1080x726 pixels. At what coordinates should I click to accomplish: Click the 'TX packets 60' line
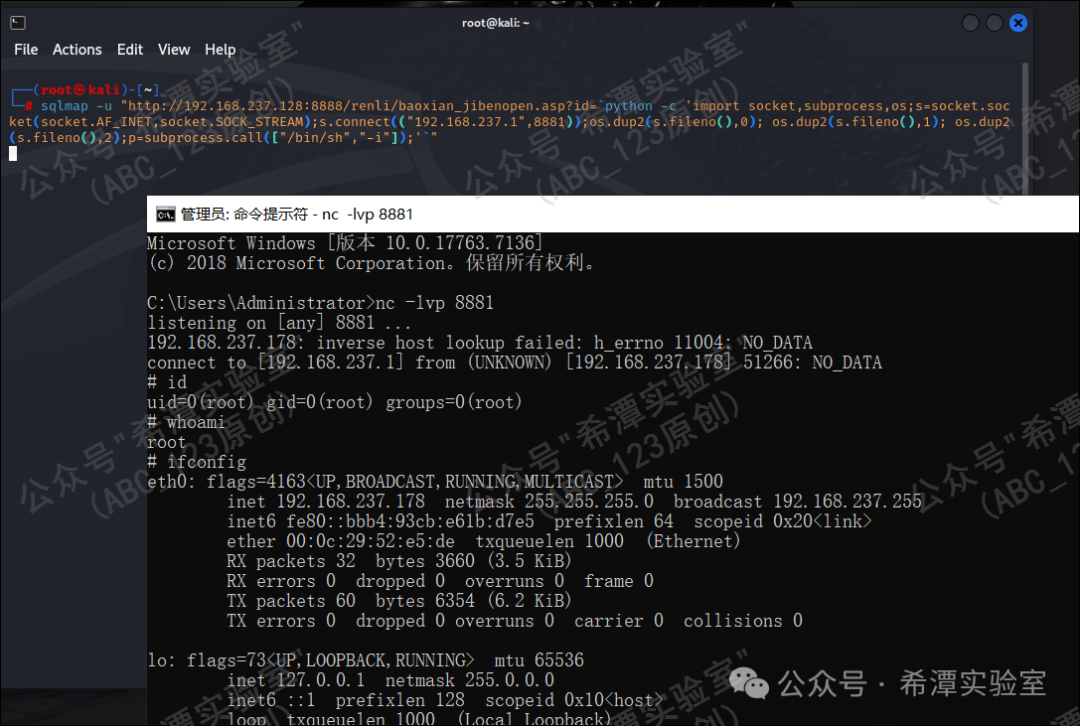click(x=399, y=601)
